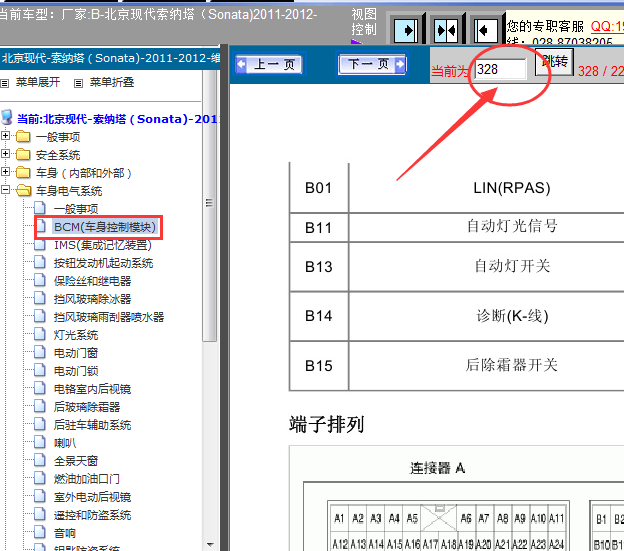624x551 pixels.
Task: Expand the 车身(内部和外部) folder node
Action: coord(5,171)
